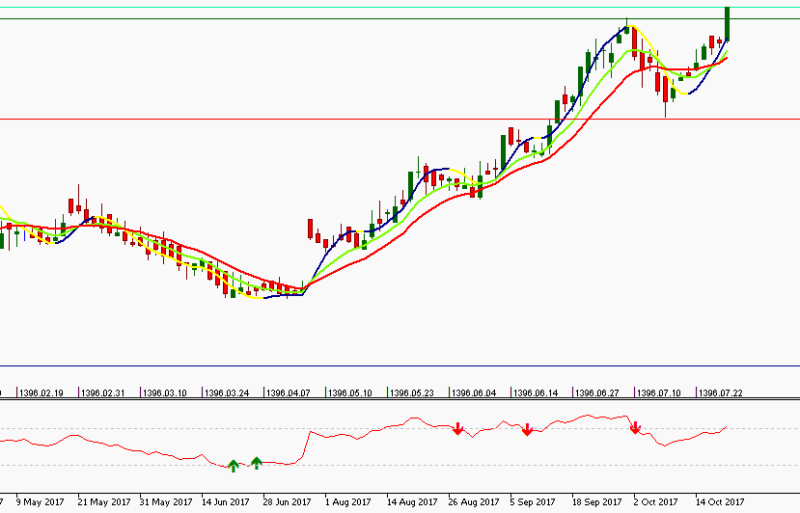Screen dimensions: 800x513
Task: Click the 1396.04.07 date label
Action: click(x=288, y=393)
